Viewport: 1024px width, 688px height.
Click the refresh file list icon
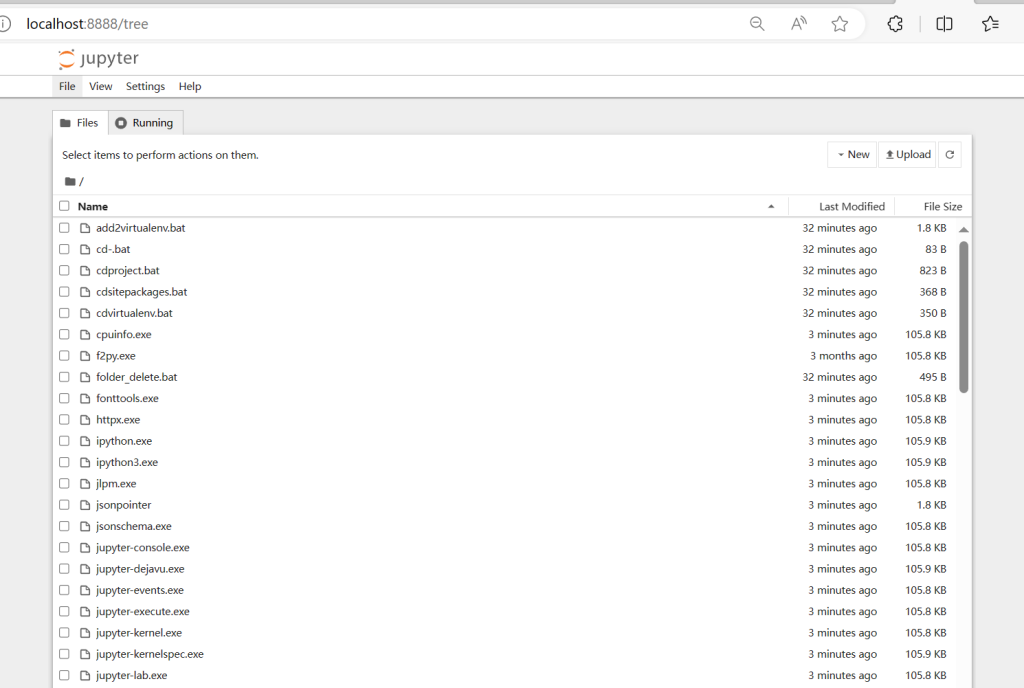(950, 155)
